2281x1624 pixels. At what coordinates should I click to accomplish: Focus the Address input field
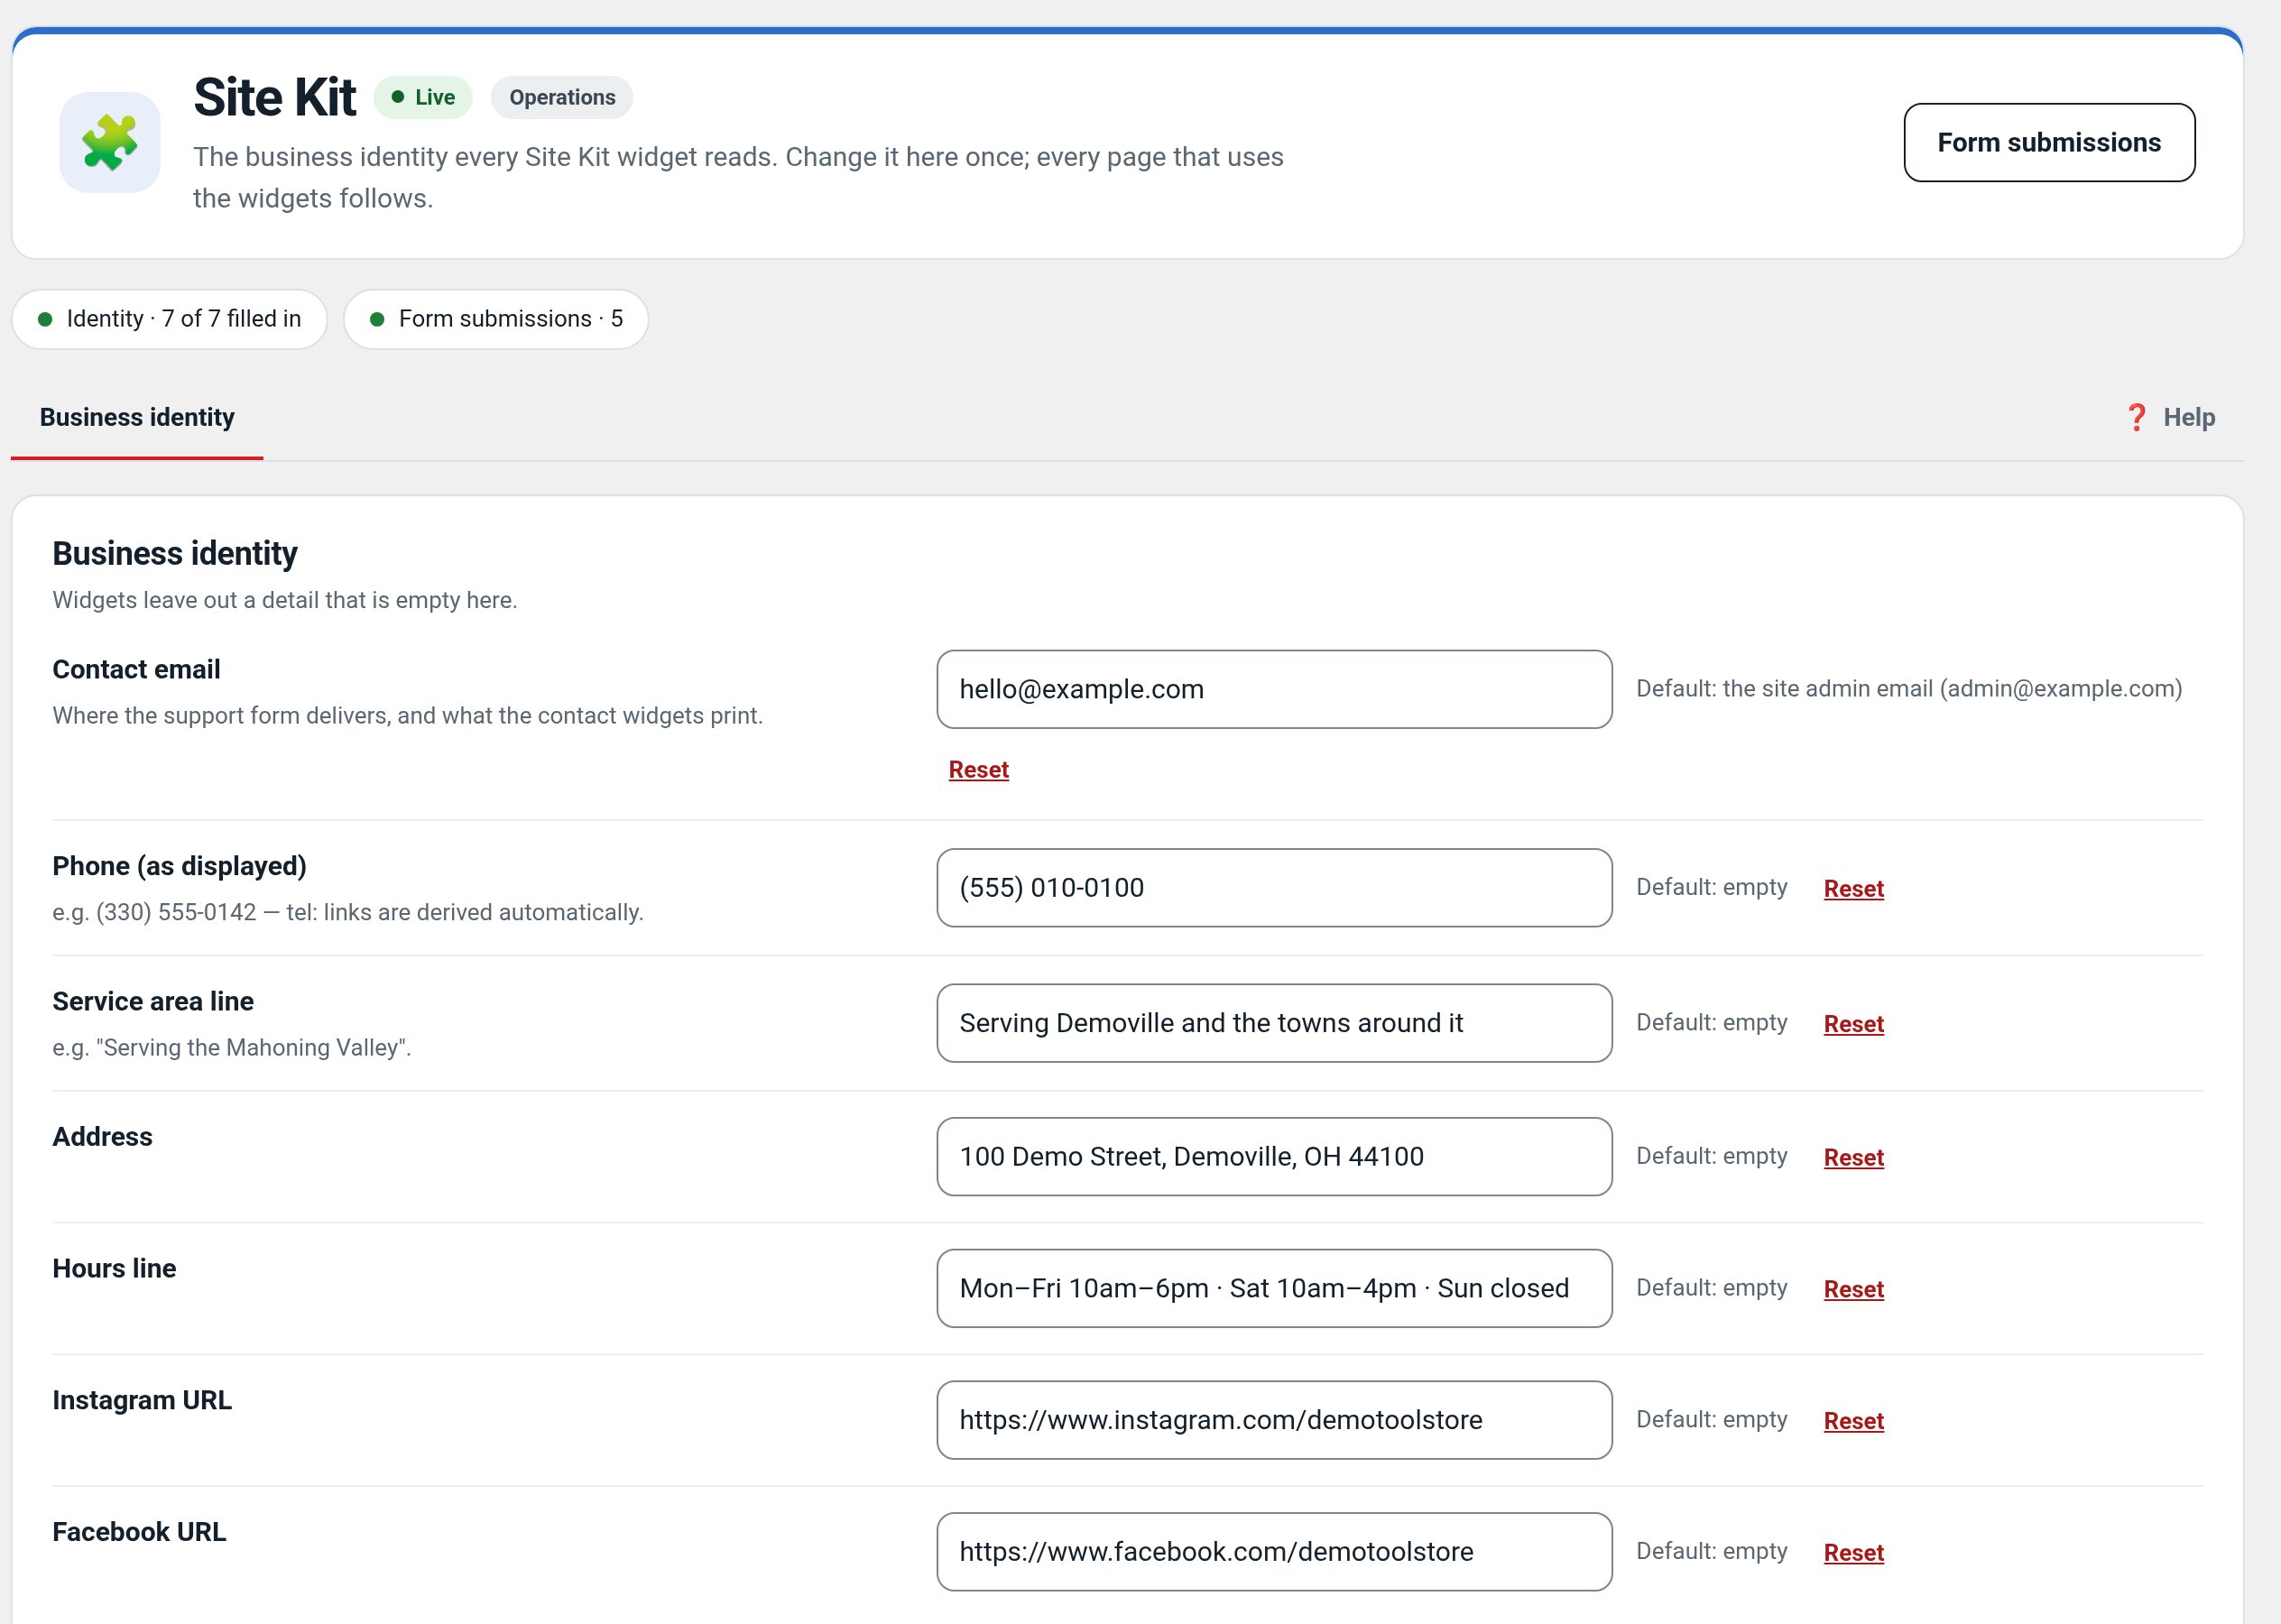[1274, 1156]
